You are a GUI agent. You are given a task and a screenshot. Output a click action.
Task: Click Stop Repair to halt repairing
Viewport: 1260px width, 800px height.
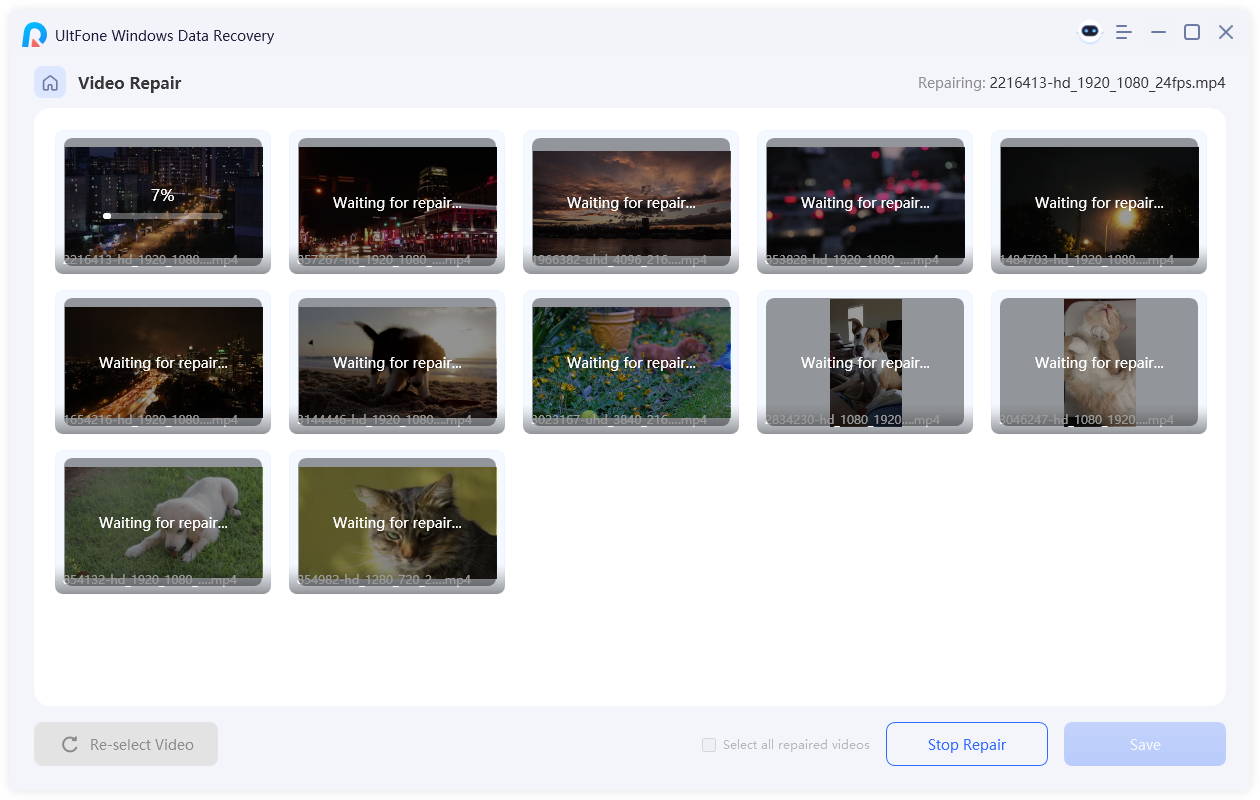click(x=966, y=744)
